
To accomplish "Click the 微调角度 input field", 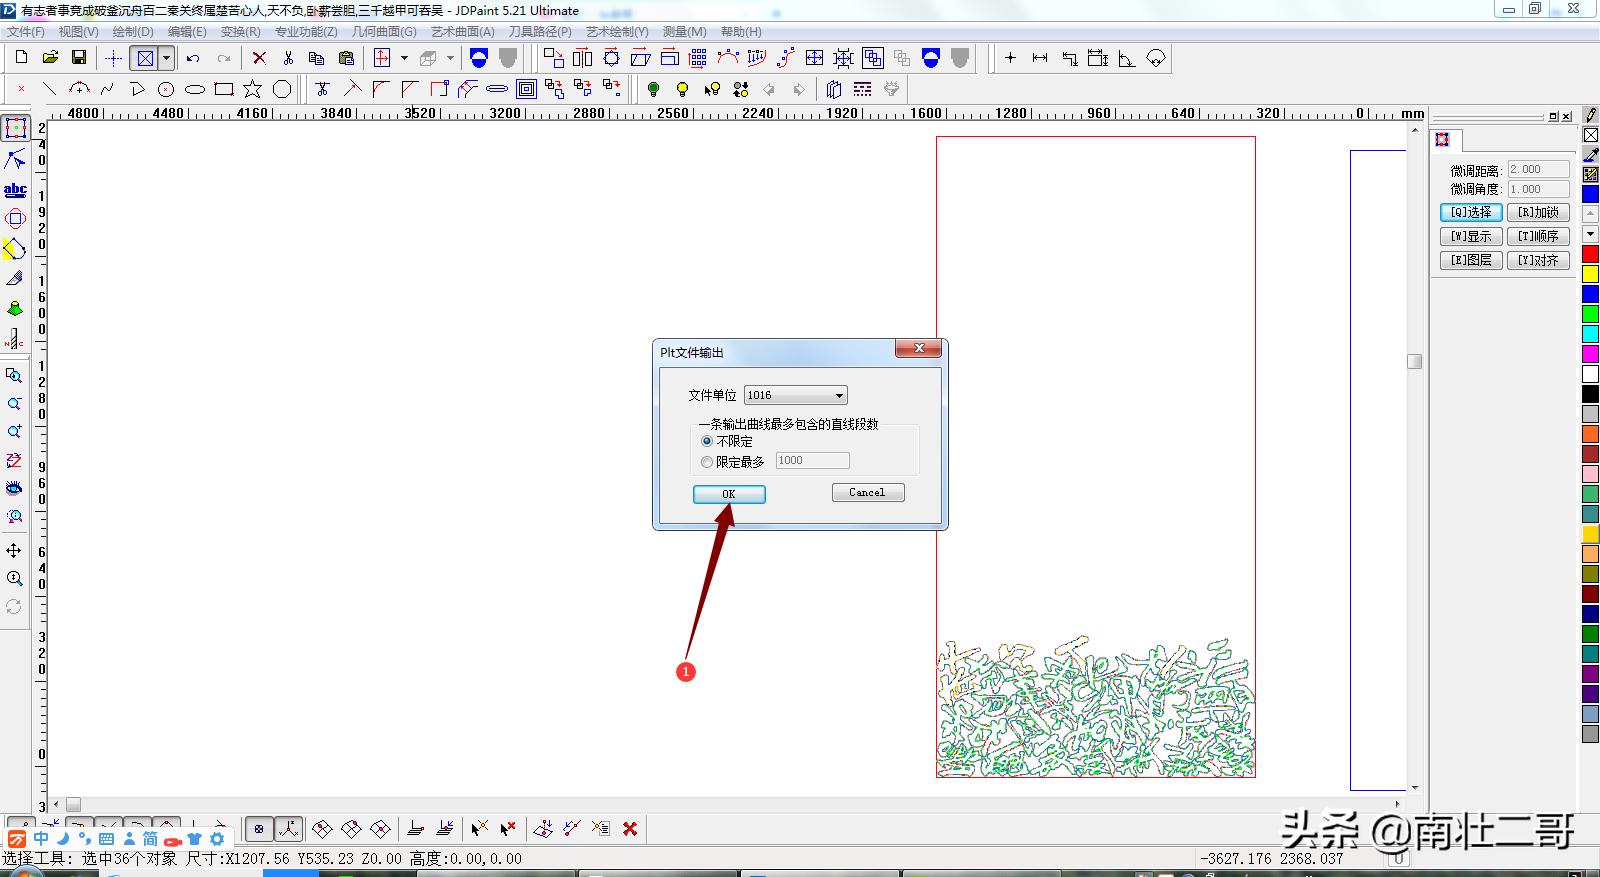I will tap(1539, 189).
